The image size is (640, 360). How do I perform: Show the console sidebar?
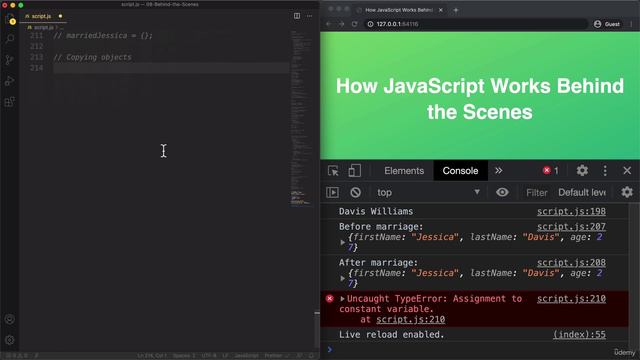pos(332,192)
